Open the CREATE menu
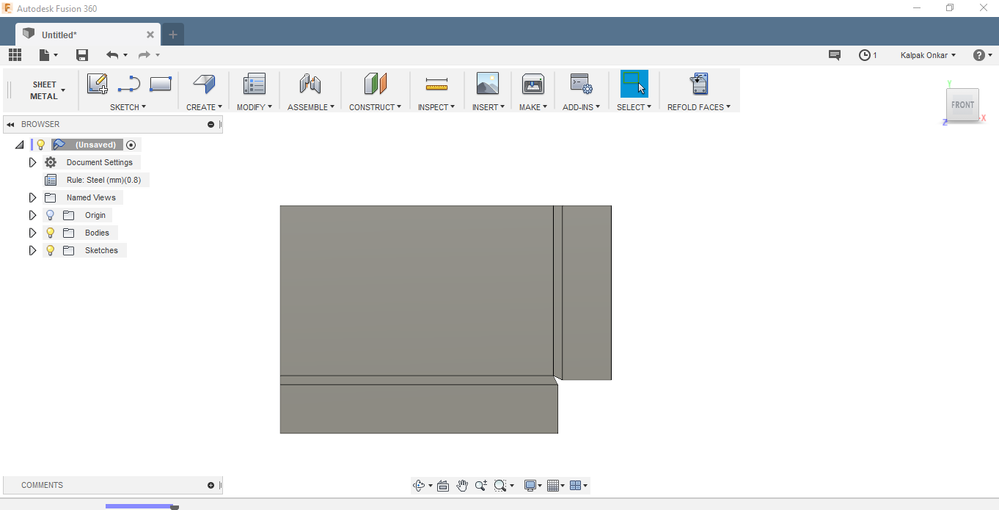The height and width of the screenshot is (510, 999). tap(204, 107)
